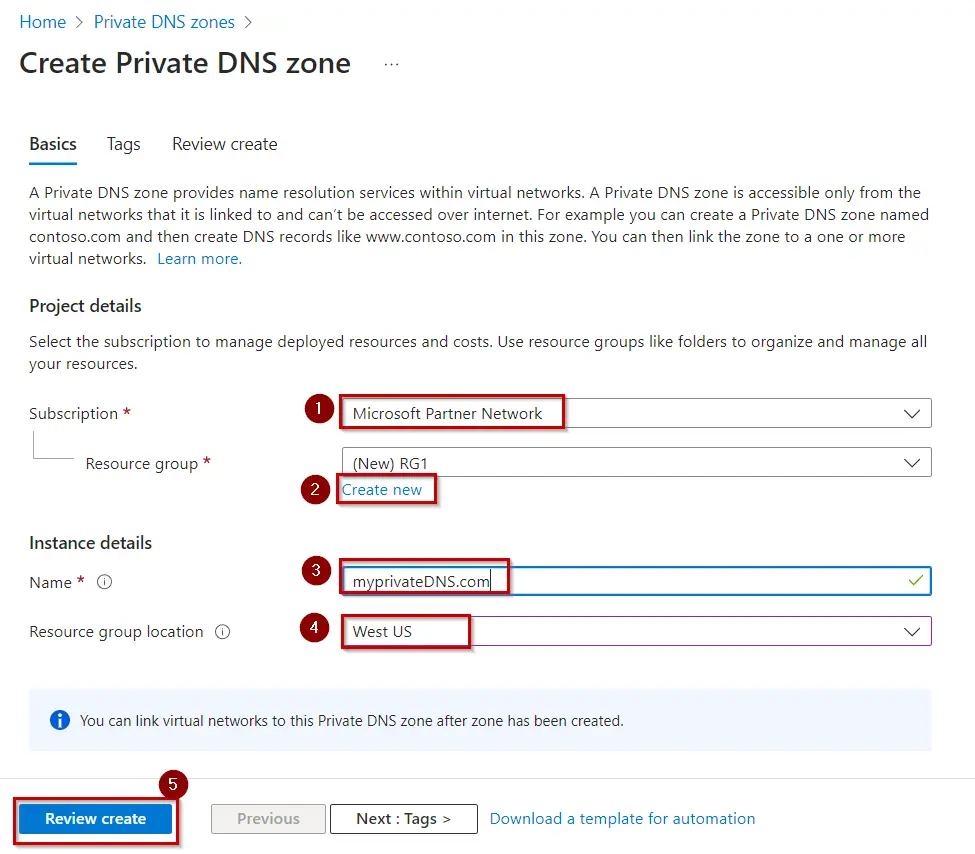Click the info icon beside Resource group location
The width and height of the screenshot is (975, 854).
(x=222, y=632)
